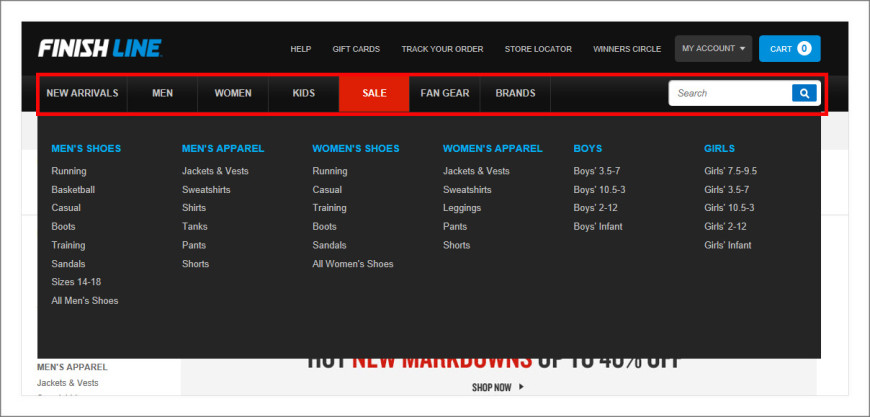Click the search magnifier button
The width and height of the screenshot is (870, 417).
pos(804,93)
